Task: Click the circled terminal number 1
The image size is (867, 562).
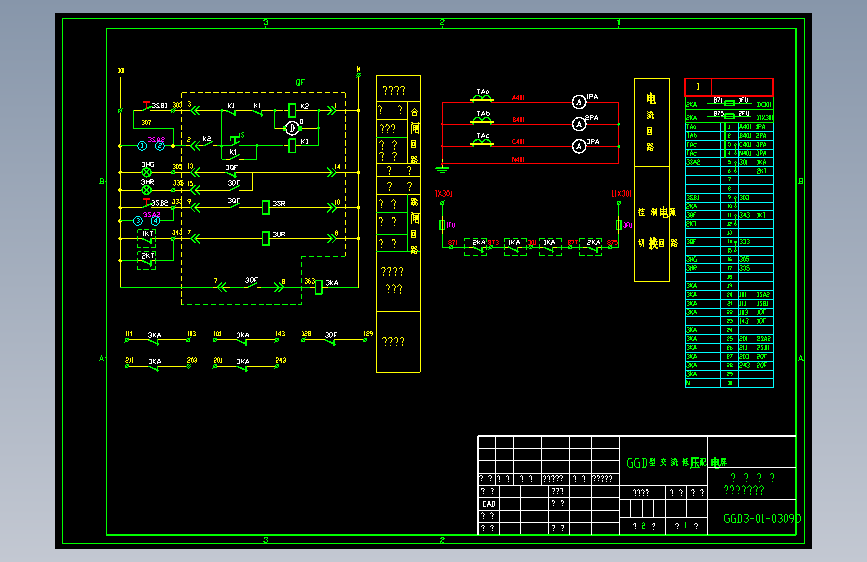Action: [x=142, y=146]
